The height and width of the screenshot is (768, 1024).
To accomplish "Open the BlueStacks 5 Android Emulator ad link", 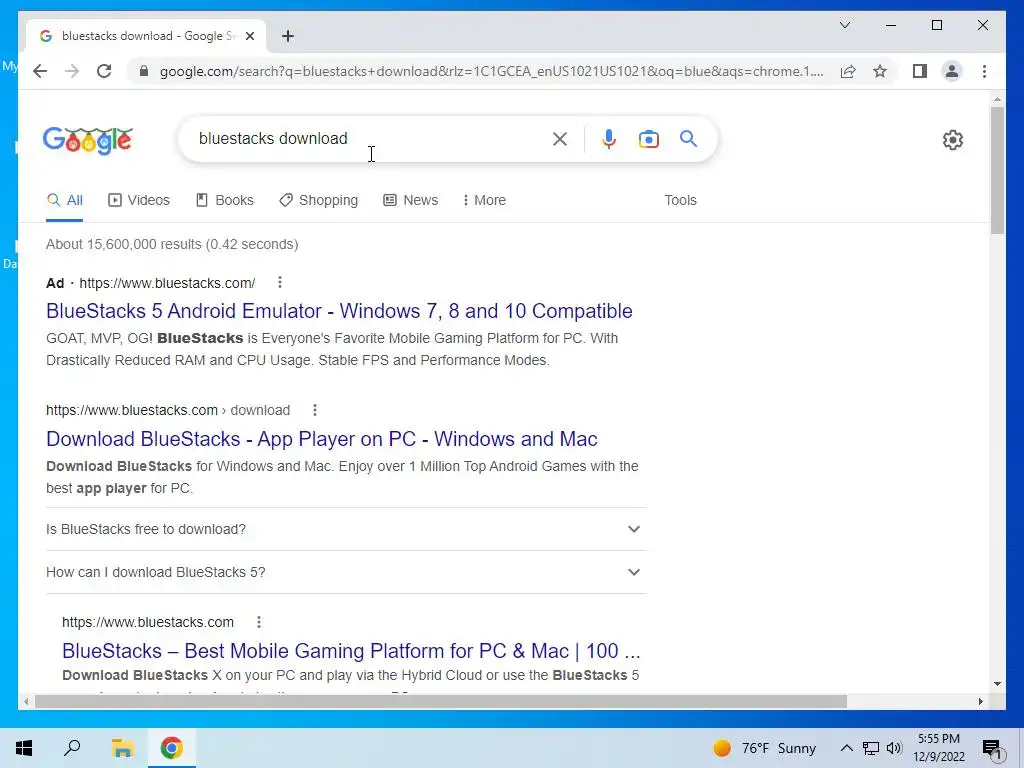I will [339, 311].
